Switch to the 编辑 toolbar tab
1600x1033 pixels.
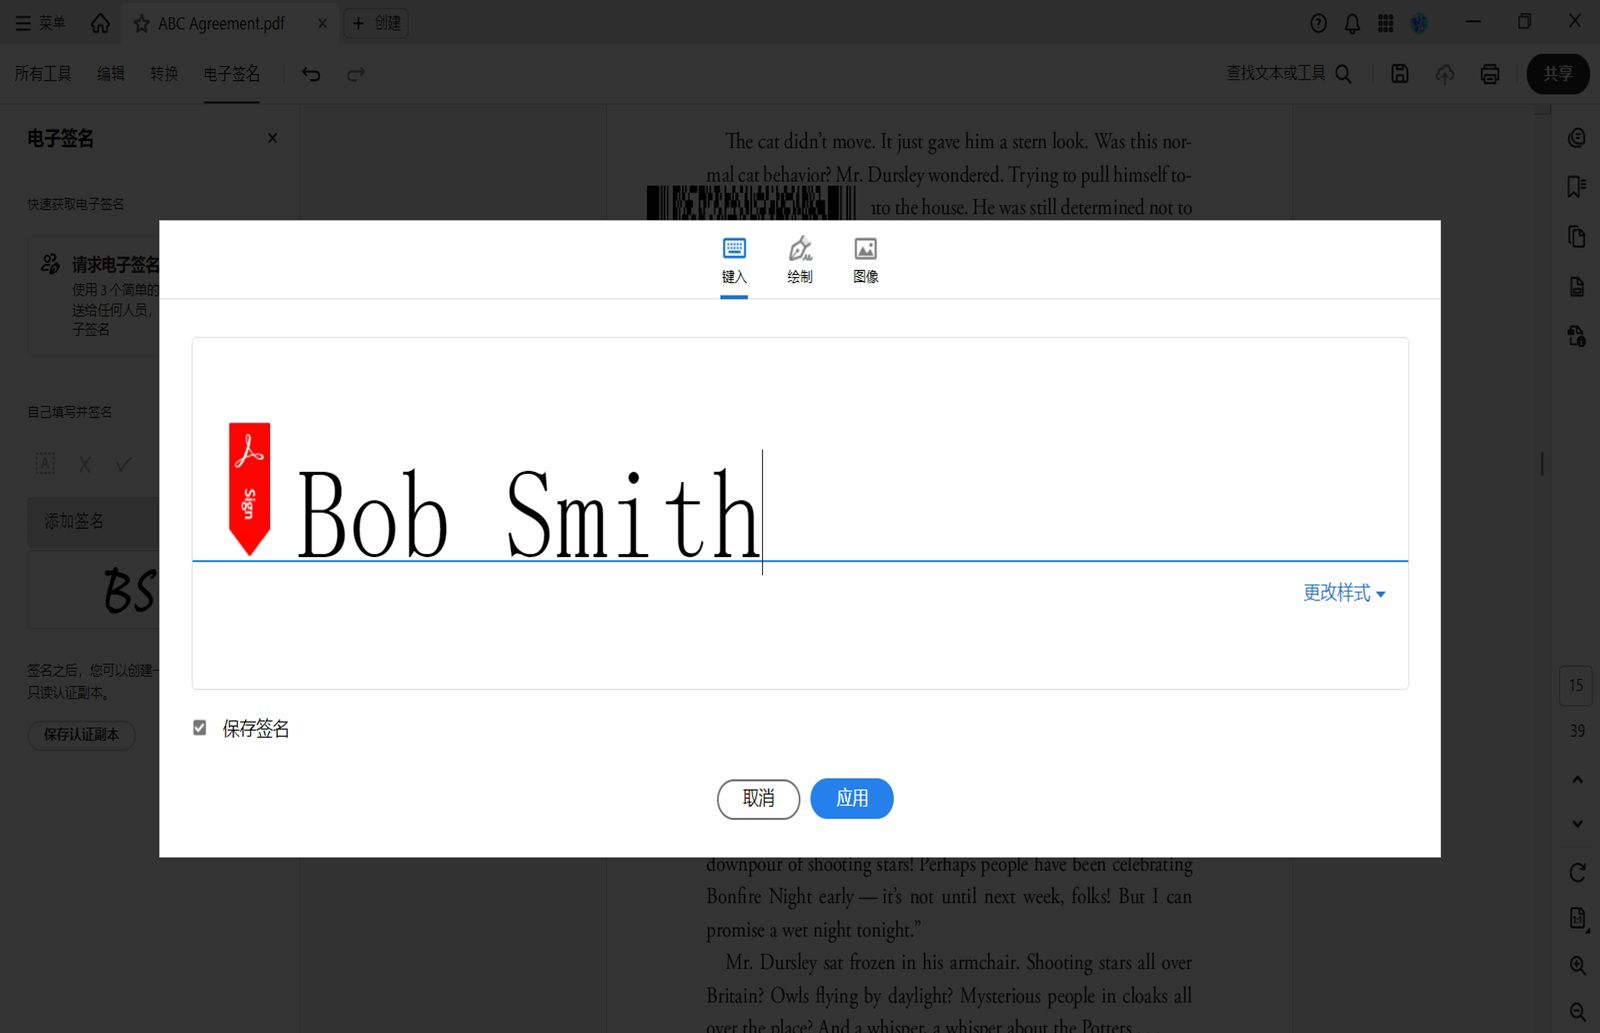110,74
